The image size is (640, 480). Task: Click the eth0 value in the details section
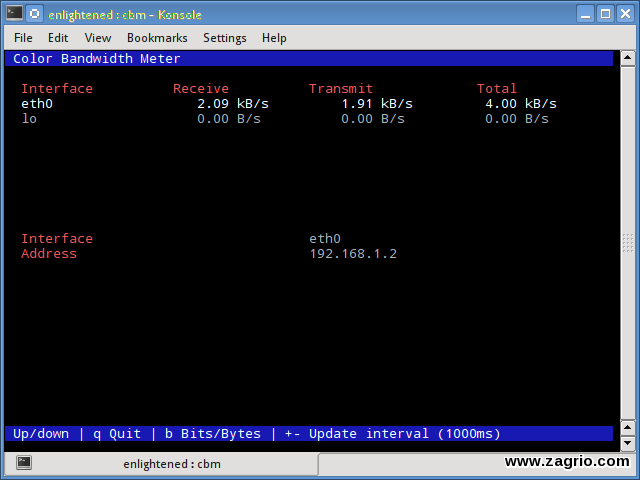point(325,238)
